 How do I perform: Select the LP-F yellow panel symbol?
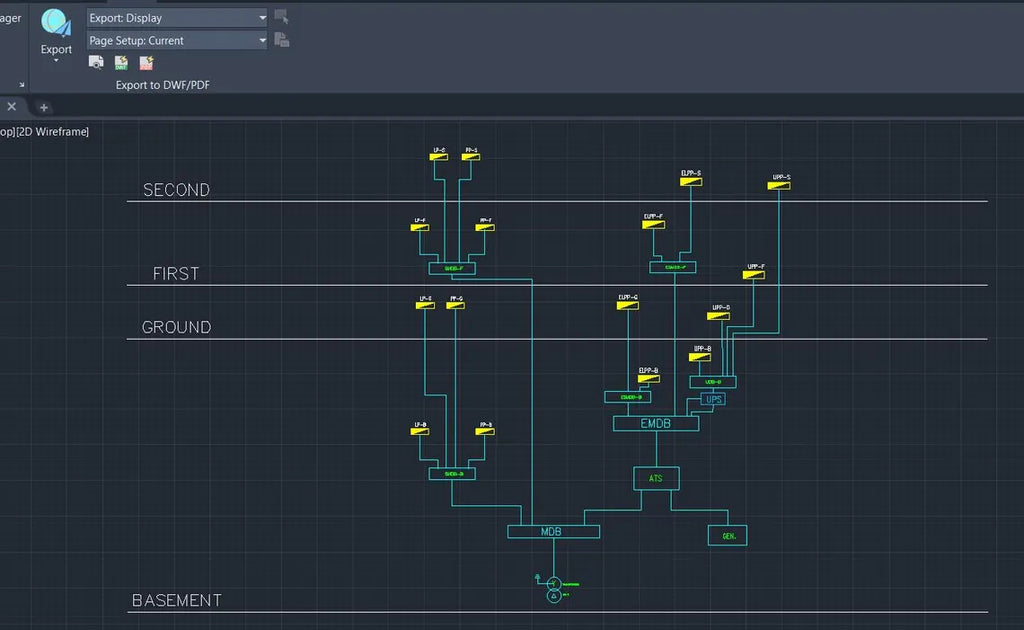(x=420, y=227)
